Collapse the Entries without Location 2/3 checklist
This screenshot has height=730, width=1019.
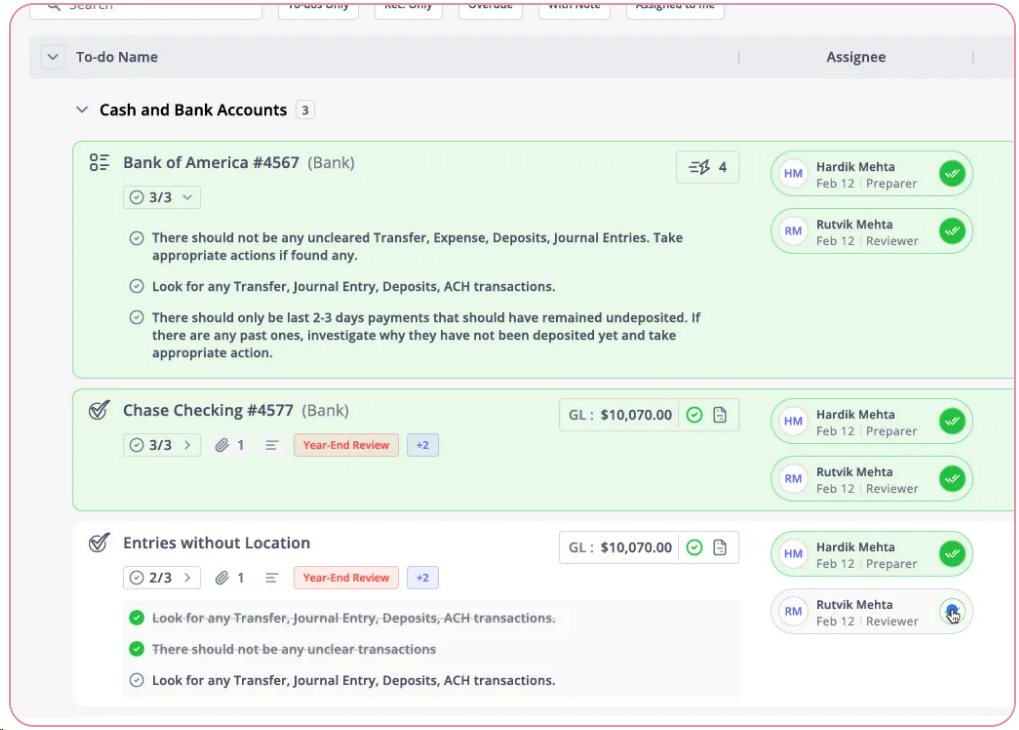point(162,578)
